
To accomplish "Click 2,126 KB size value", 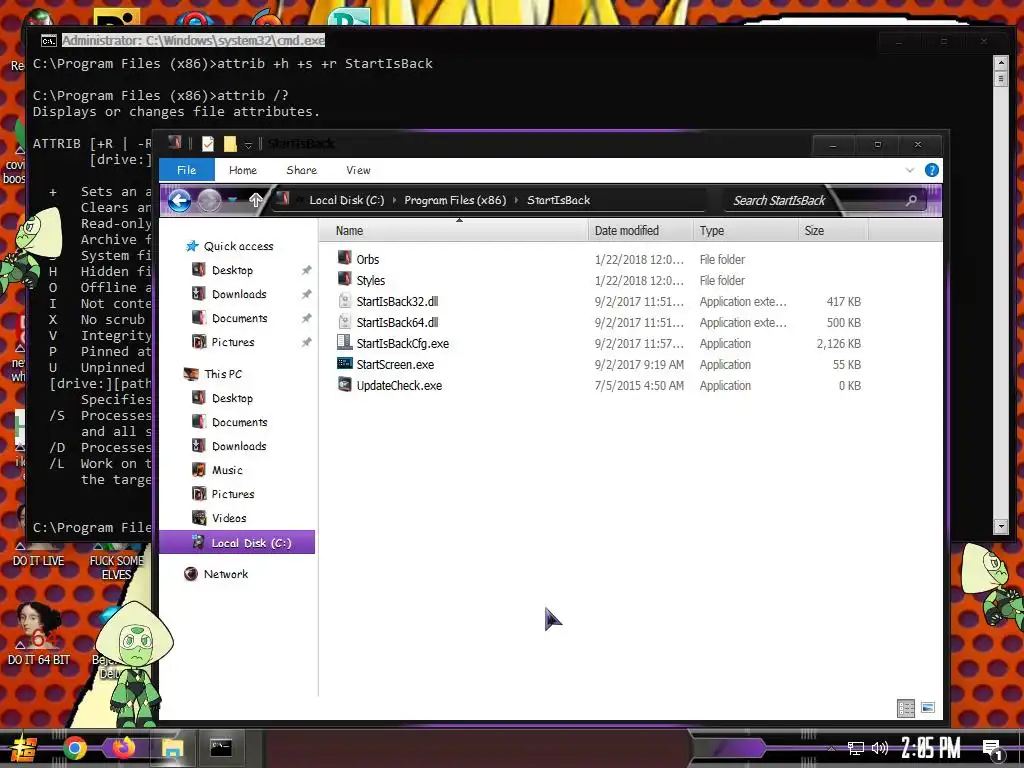I will [839, 344].
